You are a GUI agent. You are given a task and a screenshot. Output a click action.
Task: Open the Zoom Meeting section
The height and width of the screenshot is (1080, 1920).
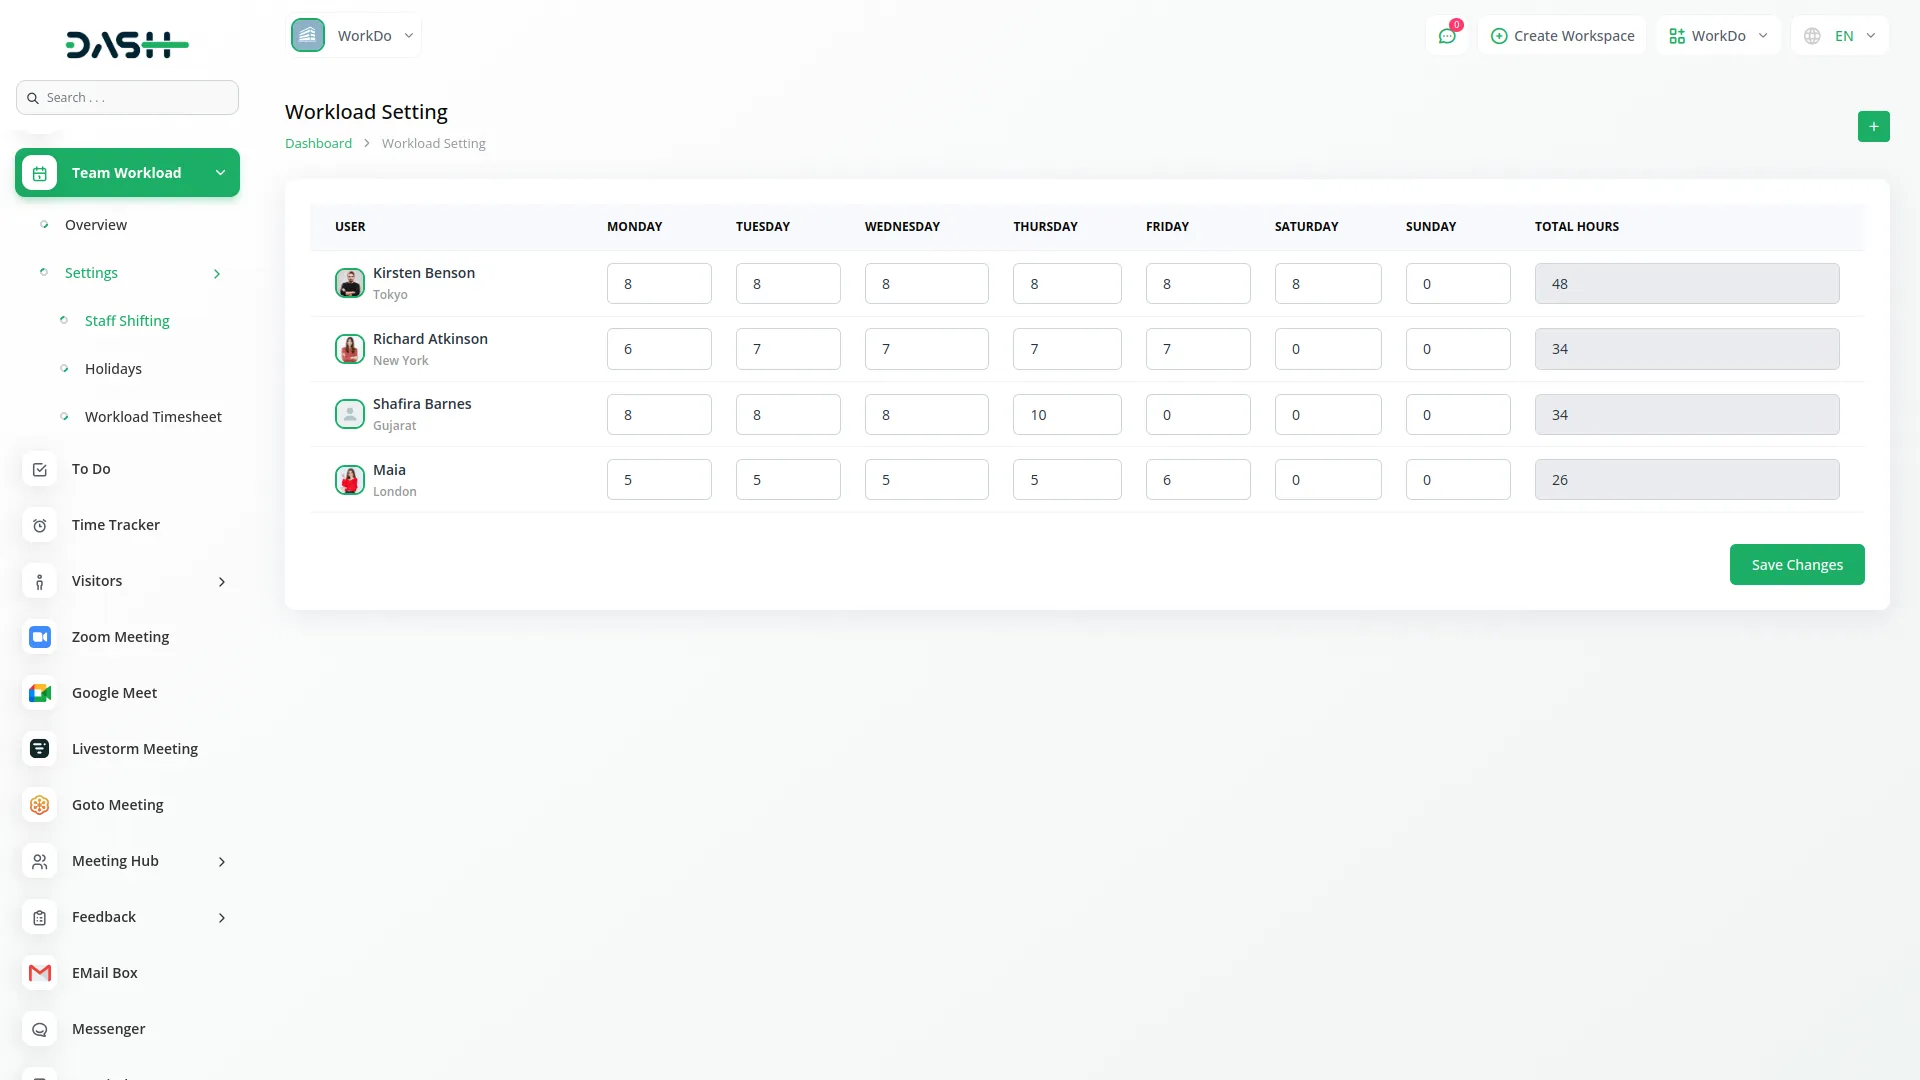(x=119, y=636)
